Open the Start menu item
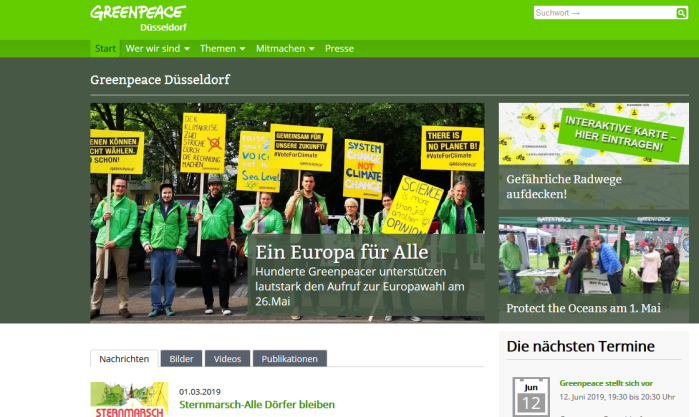 click(x=105, y=48)
